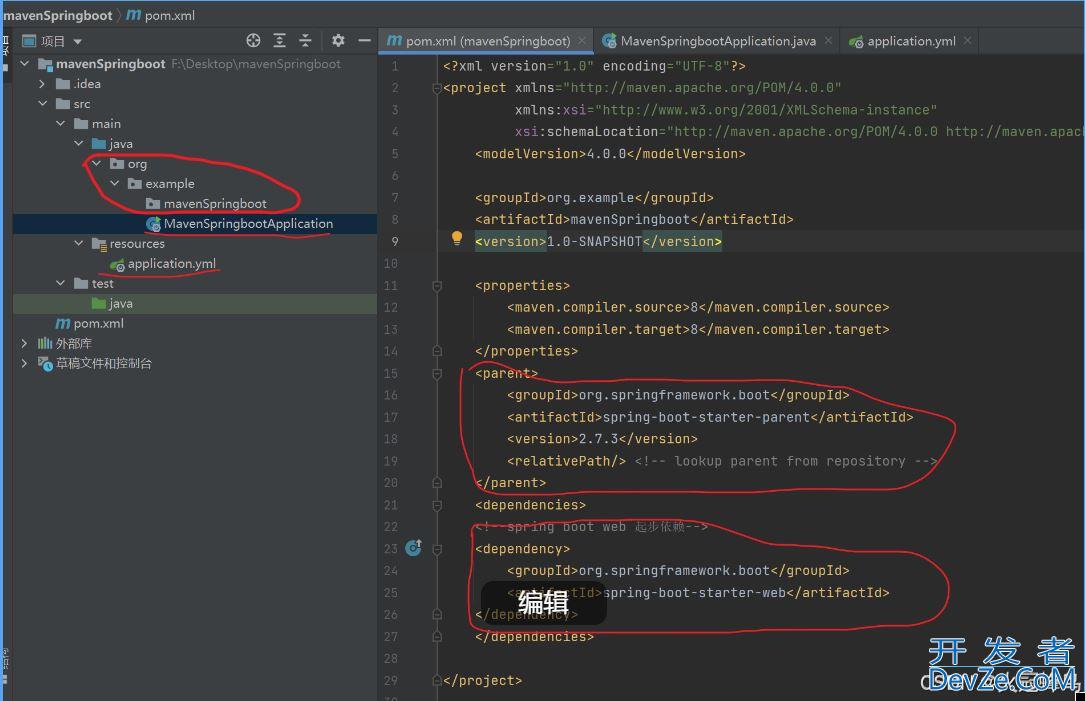Fold the dependencies block on line 21

point(437,505)
